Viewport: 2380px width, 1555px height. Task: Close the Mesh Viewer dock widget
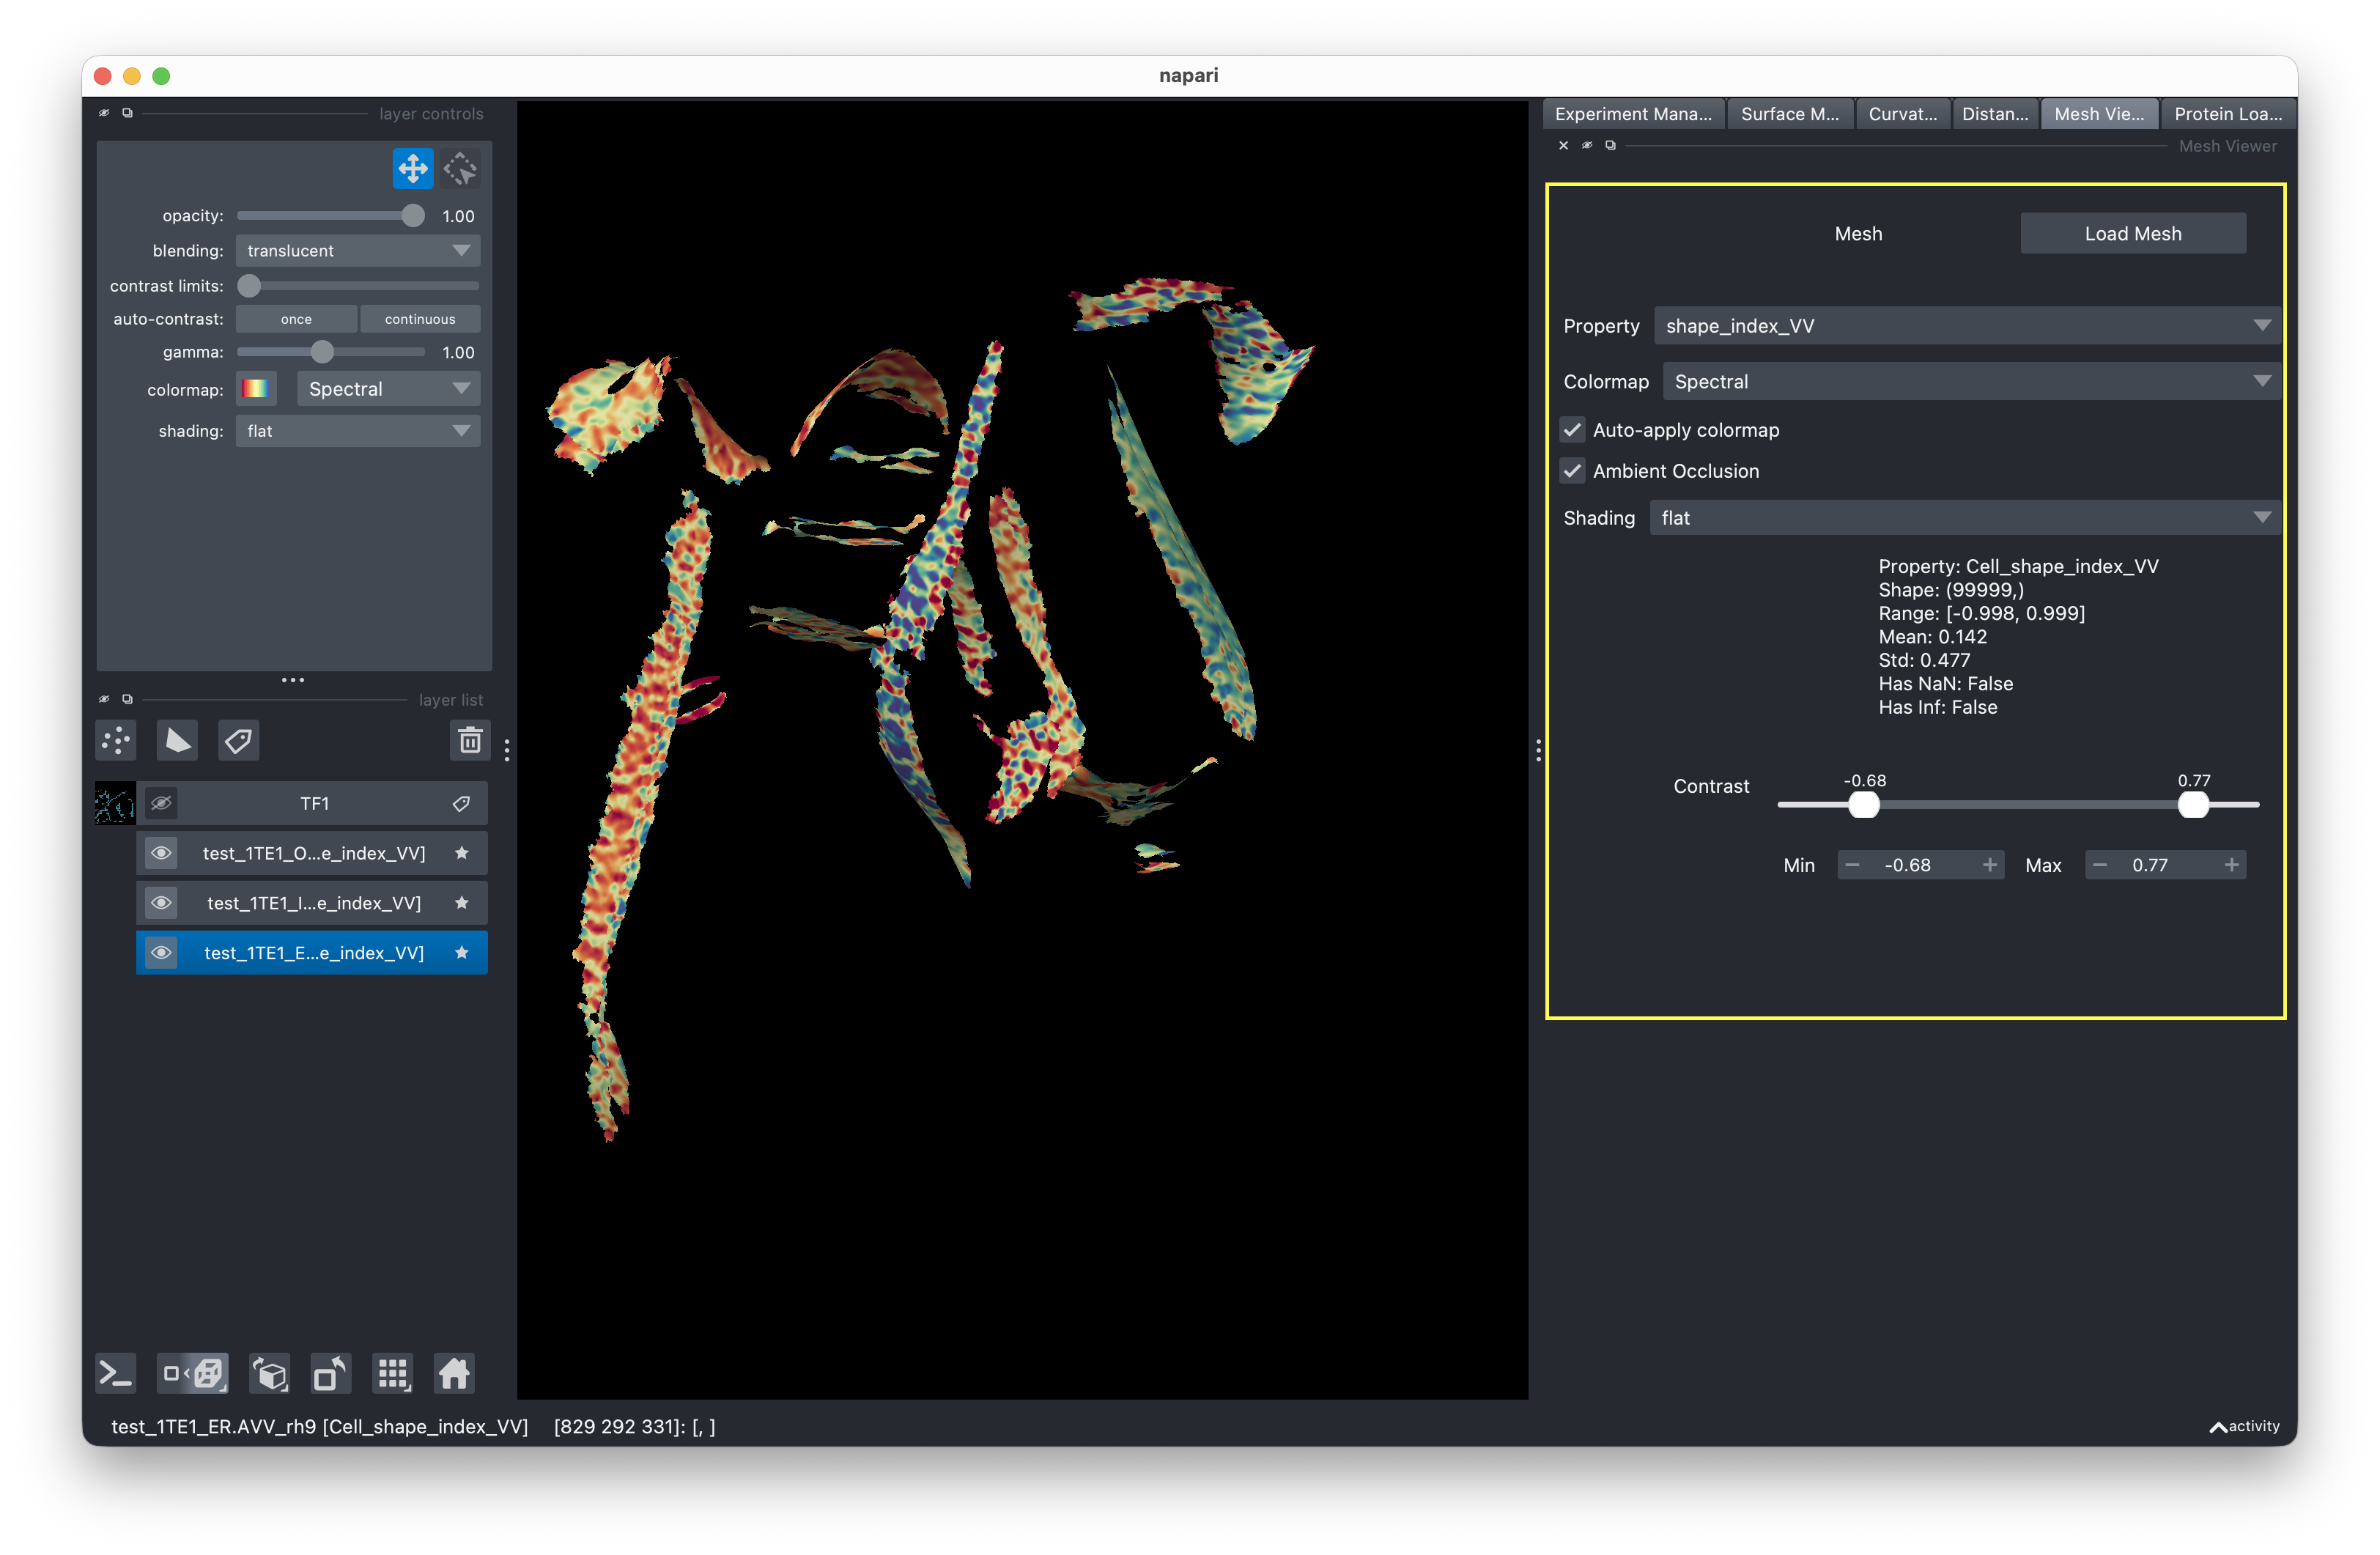pos(1563,146)
